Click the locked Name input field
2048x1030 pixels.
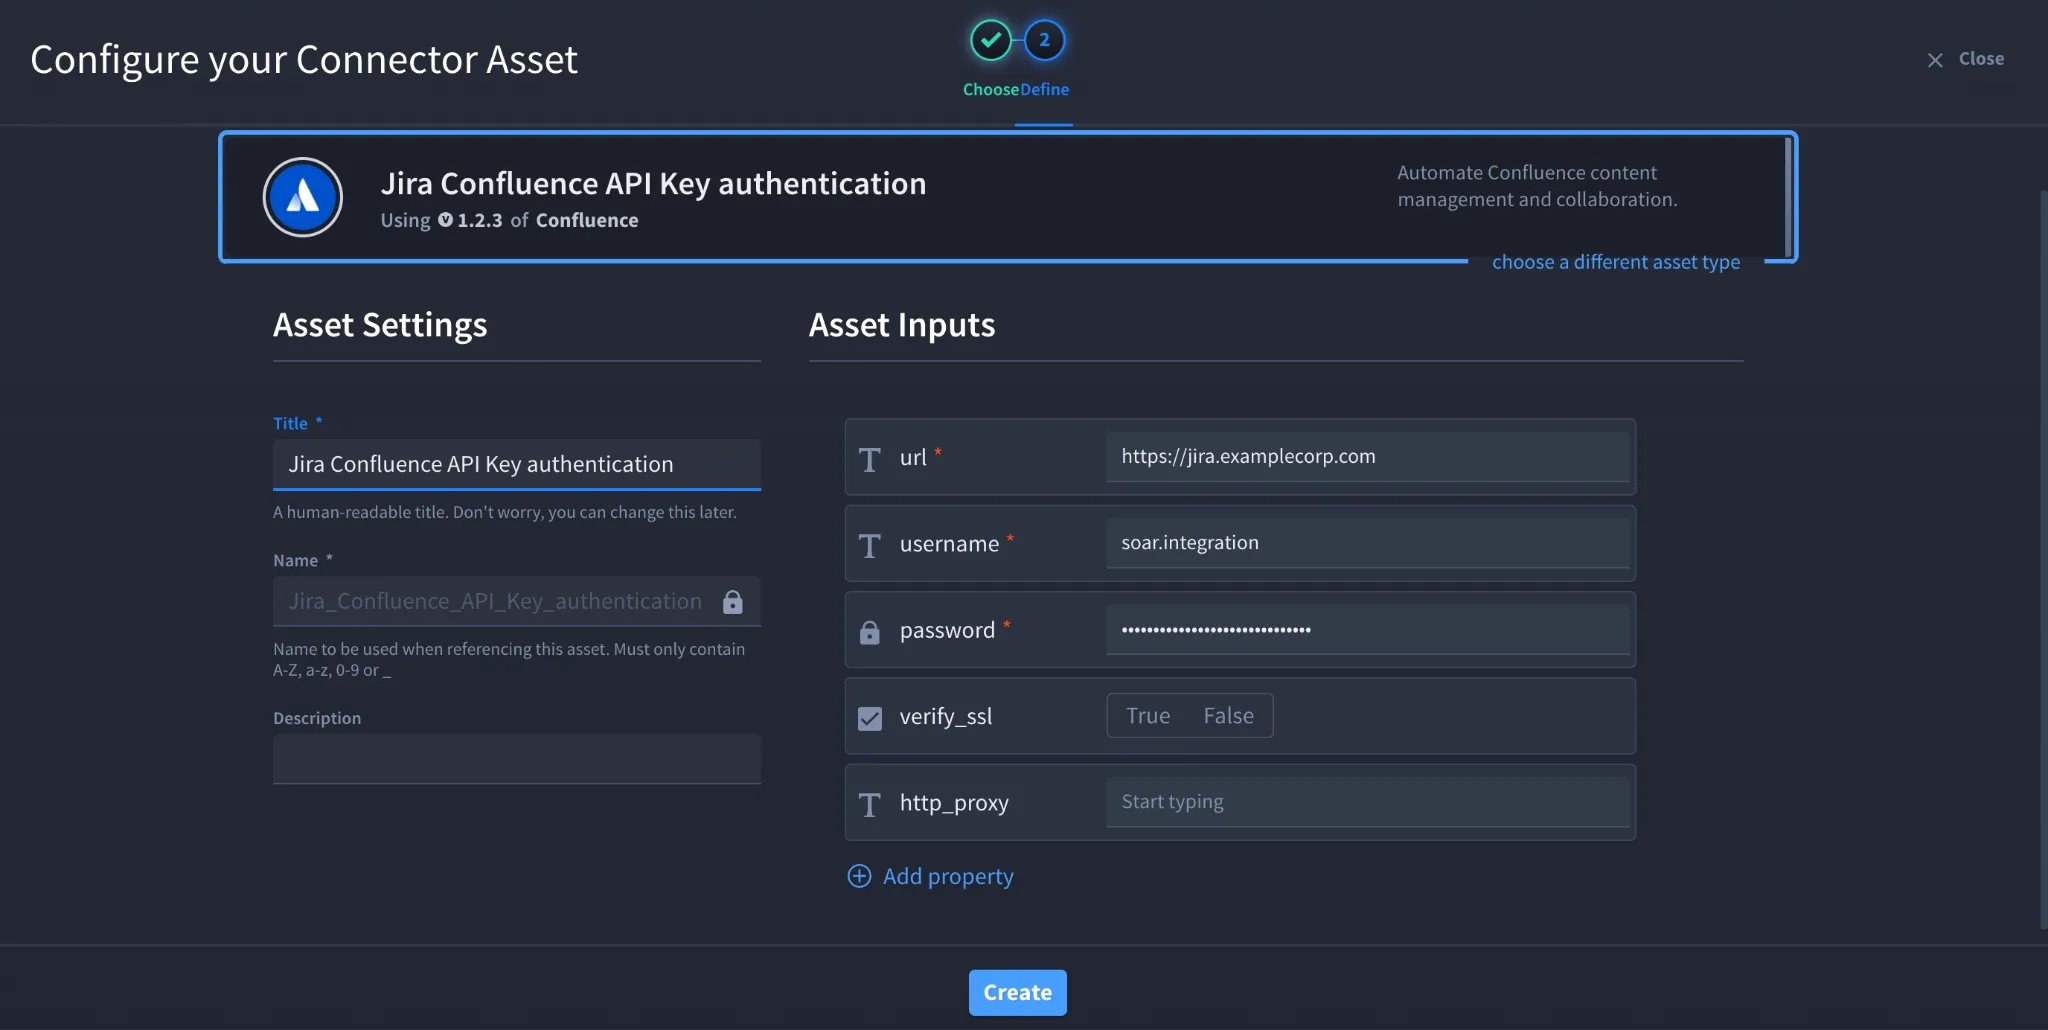[x=517, y=601]
